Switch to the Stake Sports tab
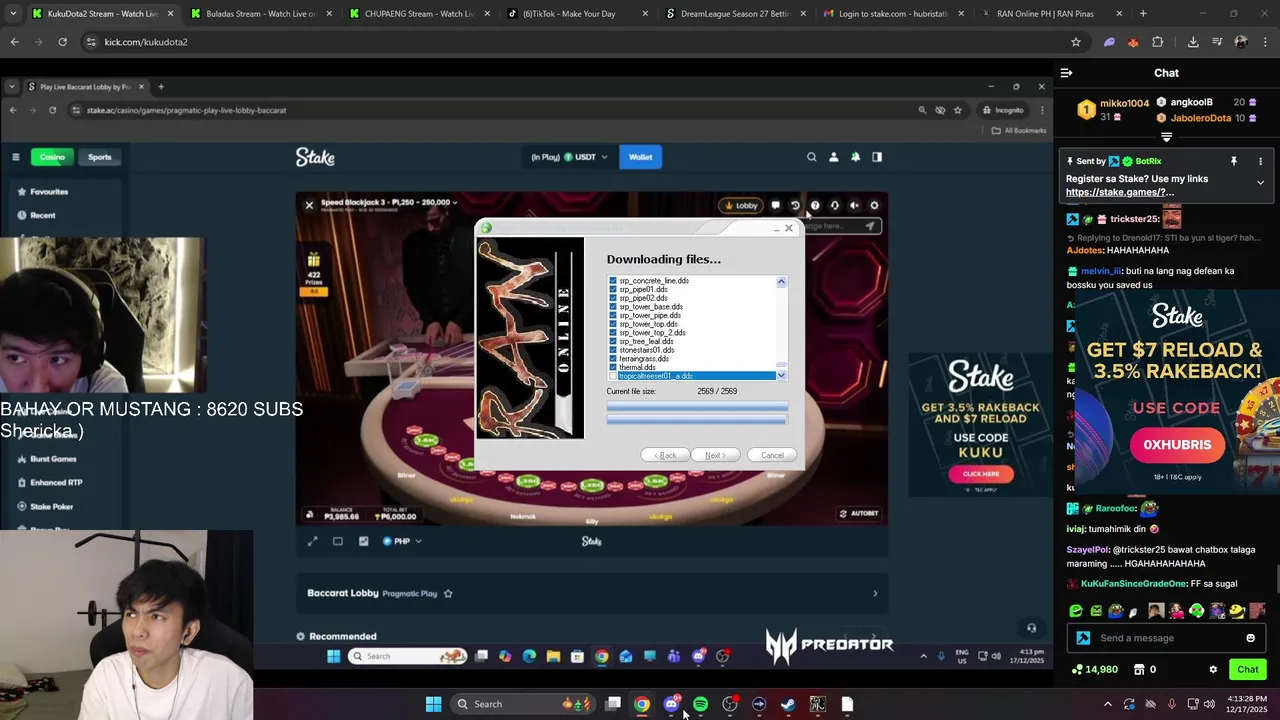1280x720 pixels. coord(100,157)
